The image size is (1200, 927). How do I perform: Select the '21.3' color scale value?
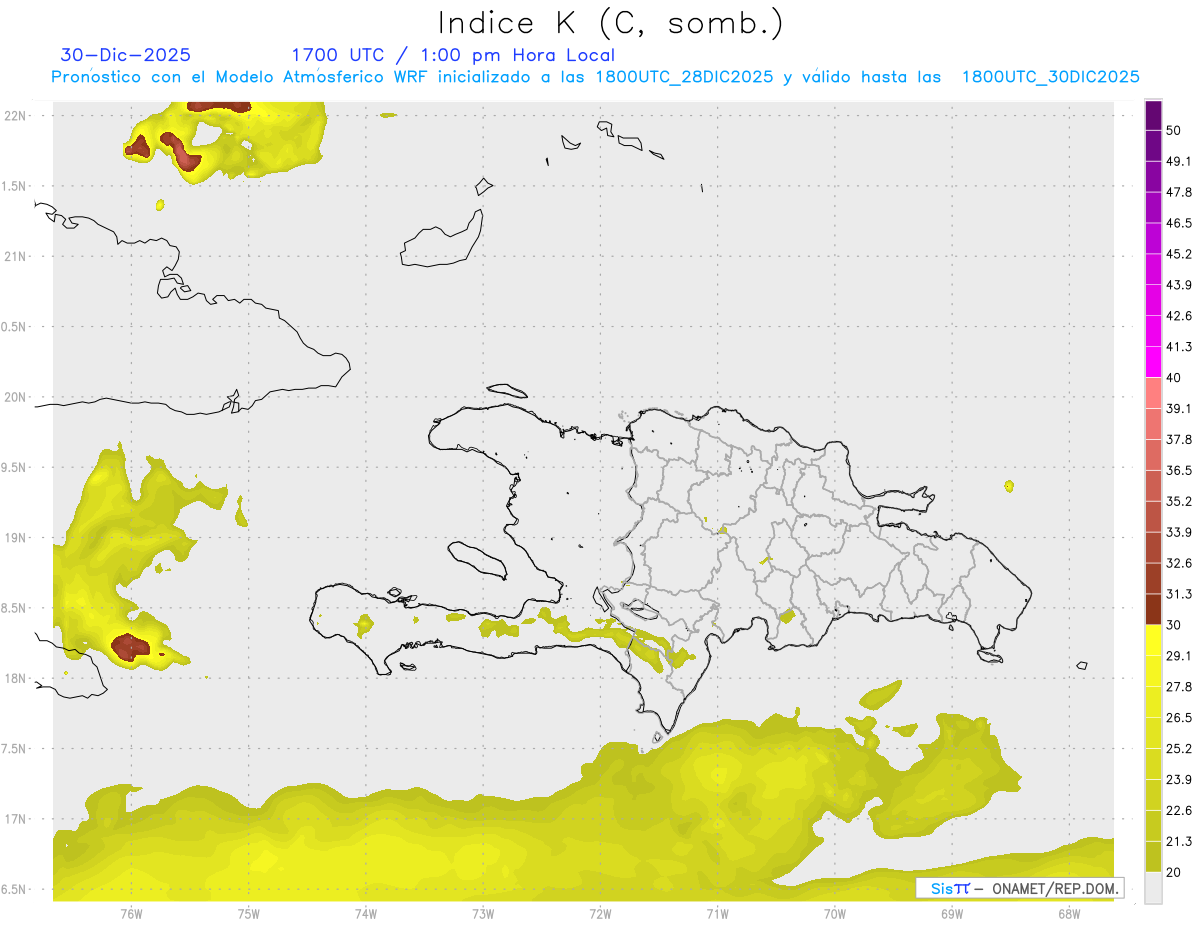[1179, 841]
